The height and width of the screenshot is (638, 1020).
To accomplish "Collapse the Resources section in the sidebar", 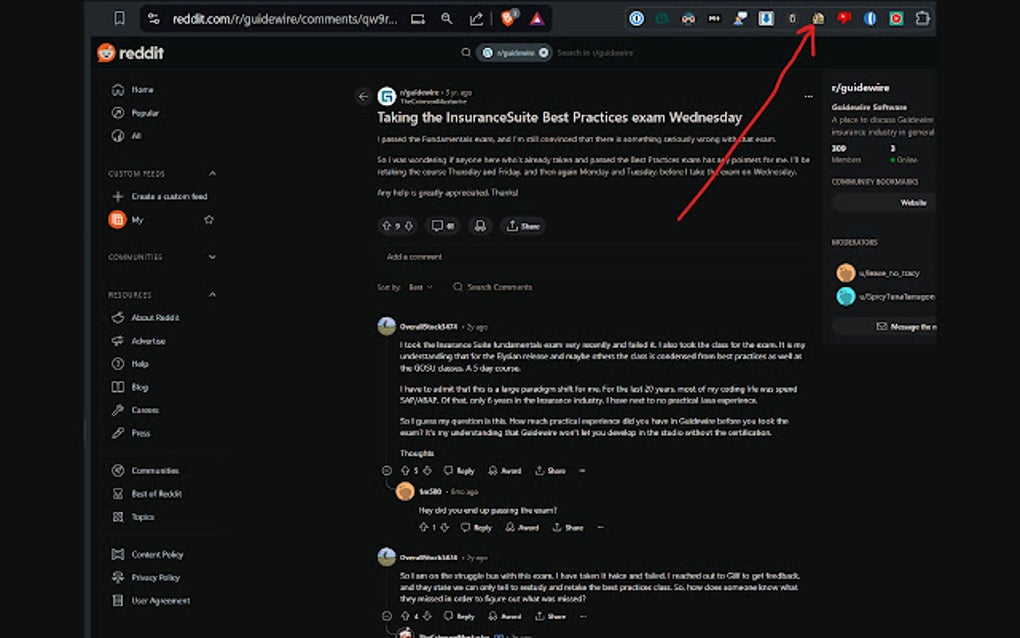I will pos(212,294).
